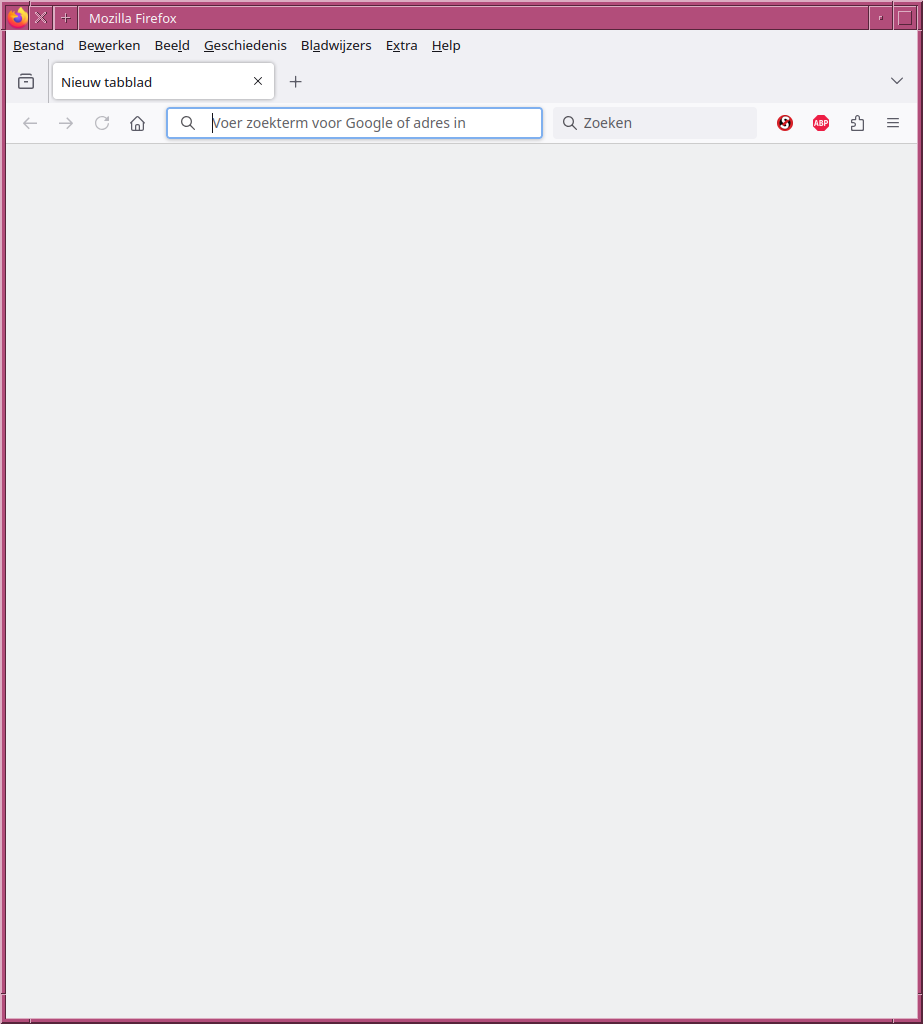Image resolution: width=923 pixels, height=1024 pixels.
Task: Open recent browsing view icon left of tabs
Action: click(26, 82)
